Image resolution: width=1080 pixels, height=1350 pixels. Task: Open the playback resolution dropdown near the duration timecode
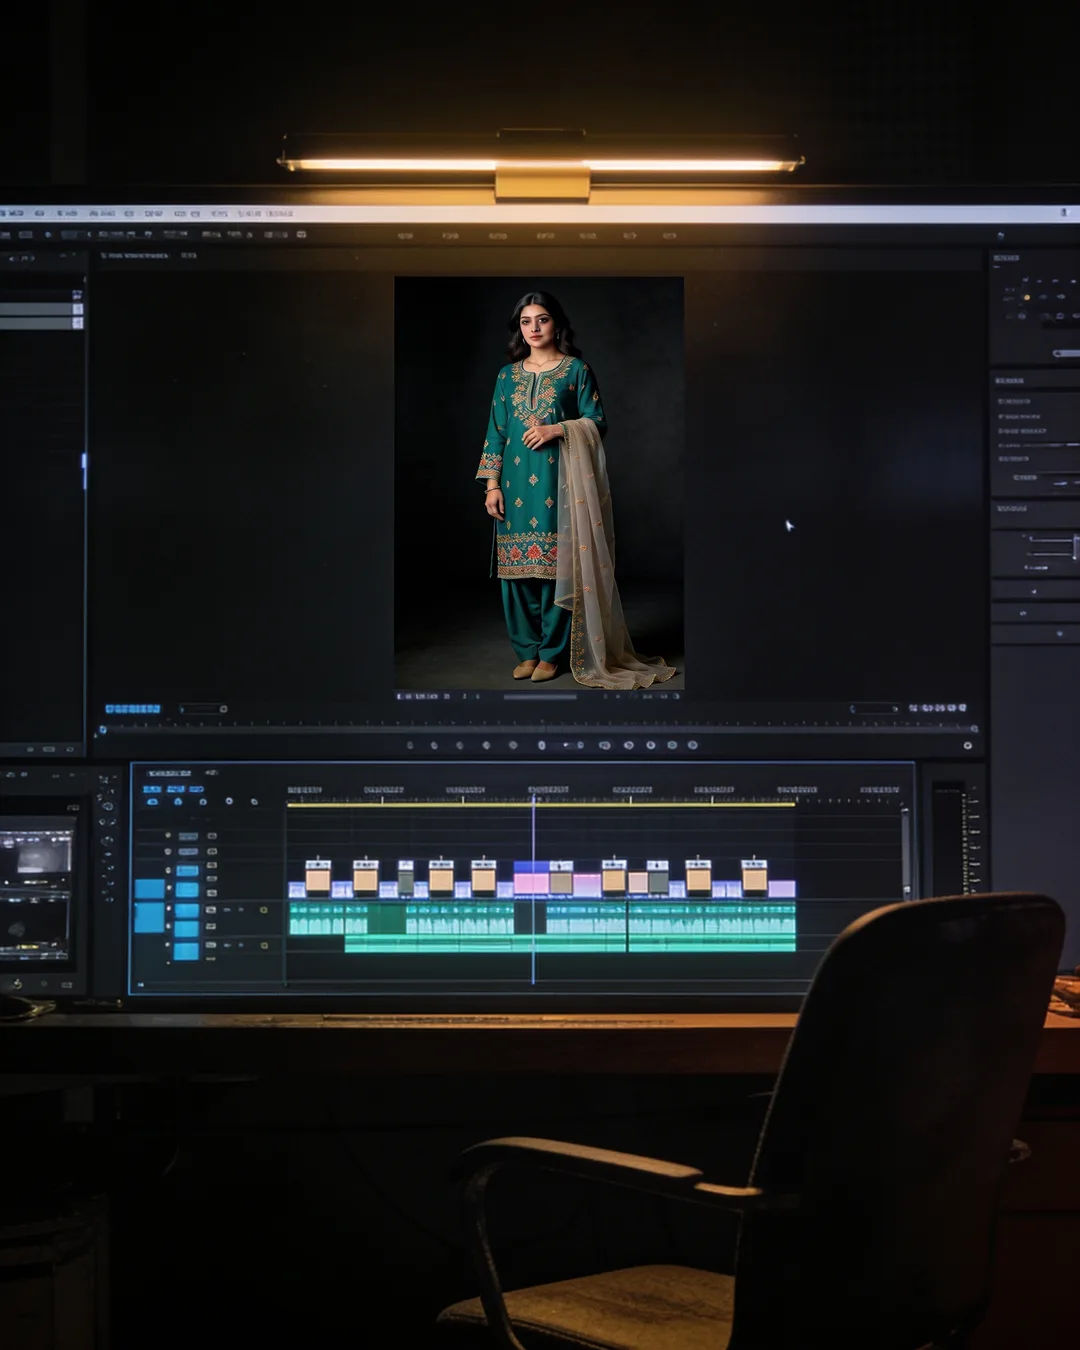pos(874,708)
